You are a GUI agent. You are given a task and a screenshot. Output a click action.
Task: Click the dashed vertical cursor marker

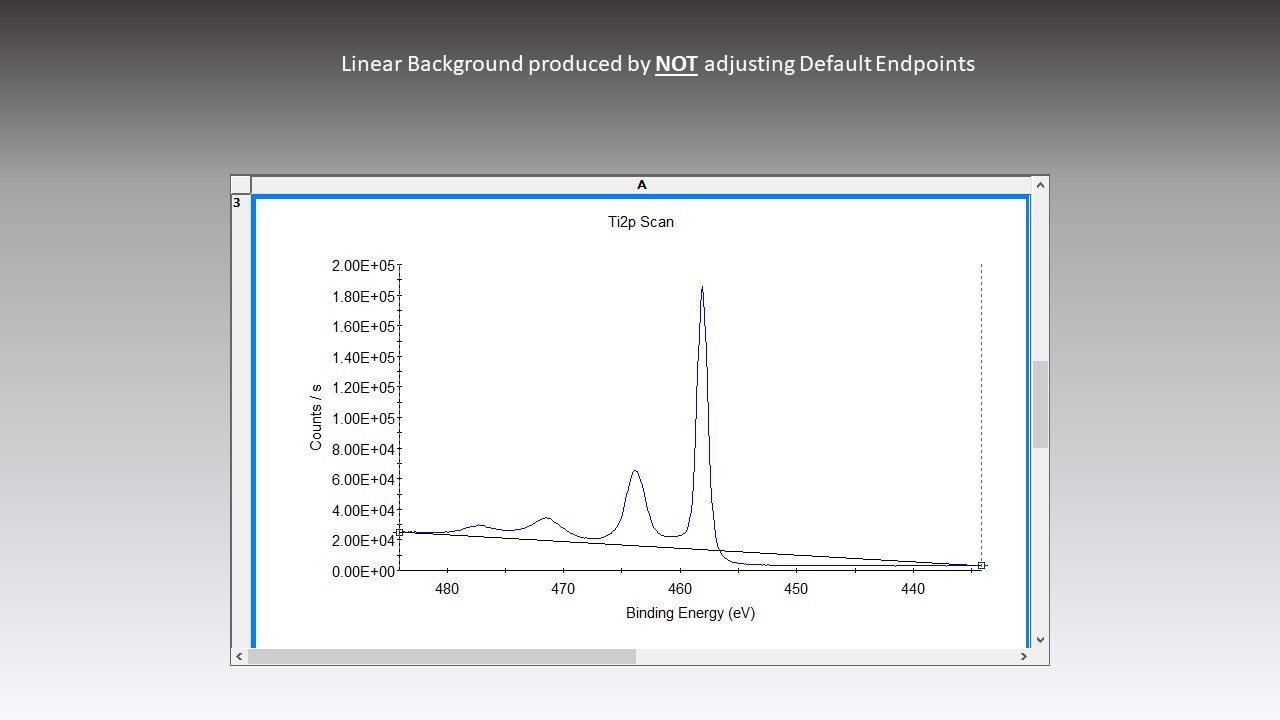(981, 400)
